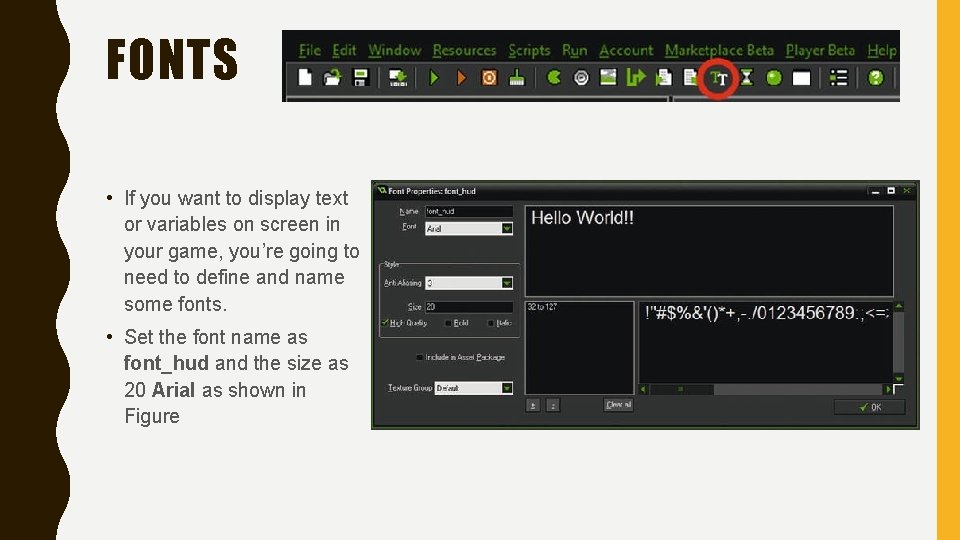Create a room with white rectangle icon
960x540 pixels.
pos(801,78)
